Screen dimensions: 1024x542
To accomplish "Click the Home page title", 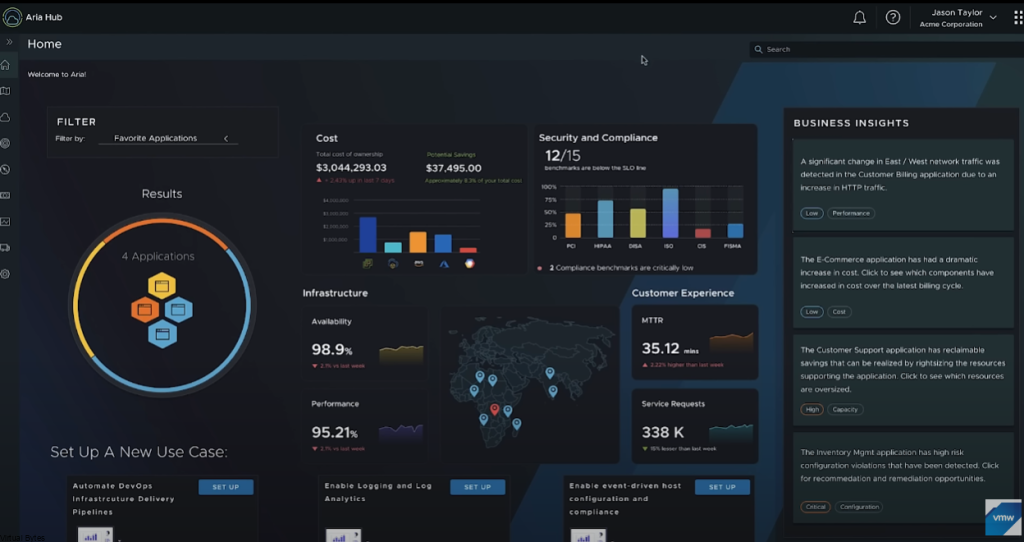I will pos(44,44).
